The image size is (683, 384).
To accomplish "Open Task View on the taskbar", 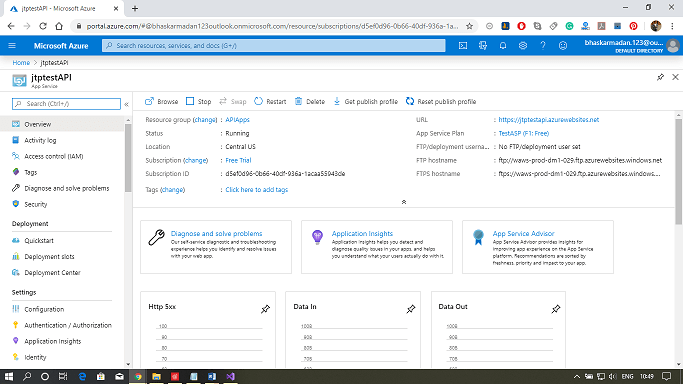I will point(63,377).
